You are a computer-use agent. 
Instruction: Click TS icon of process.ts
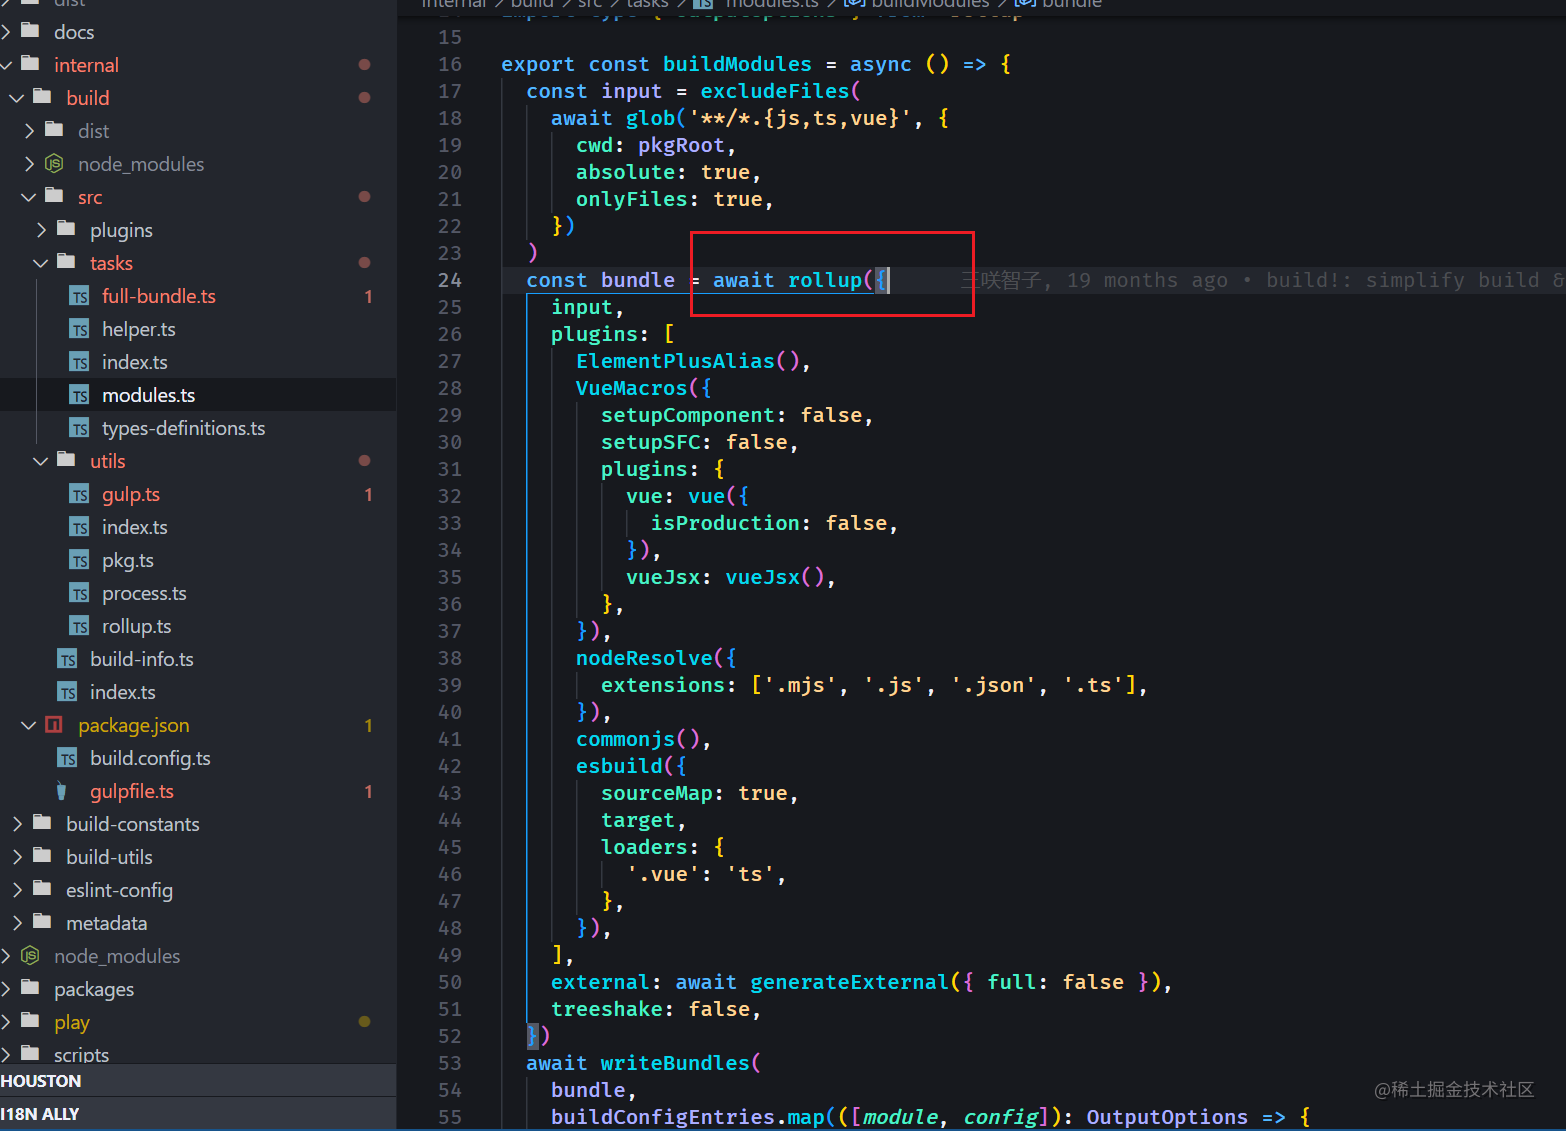pyautogui.click(x=80, y=594)
